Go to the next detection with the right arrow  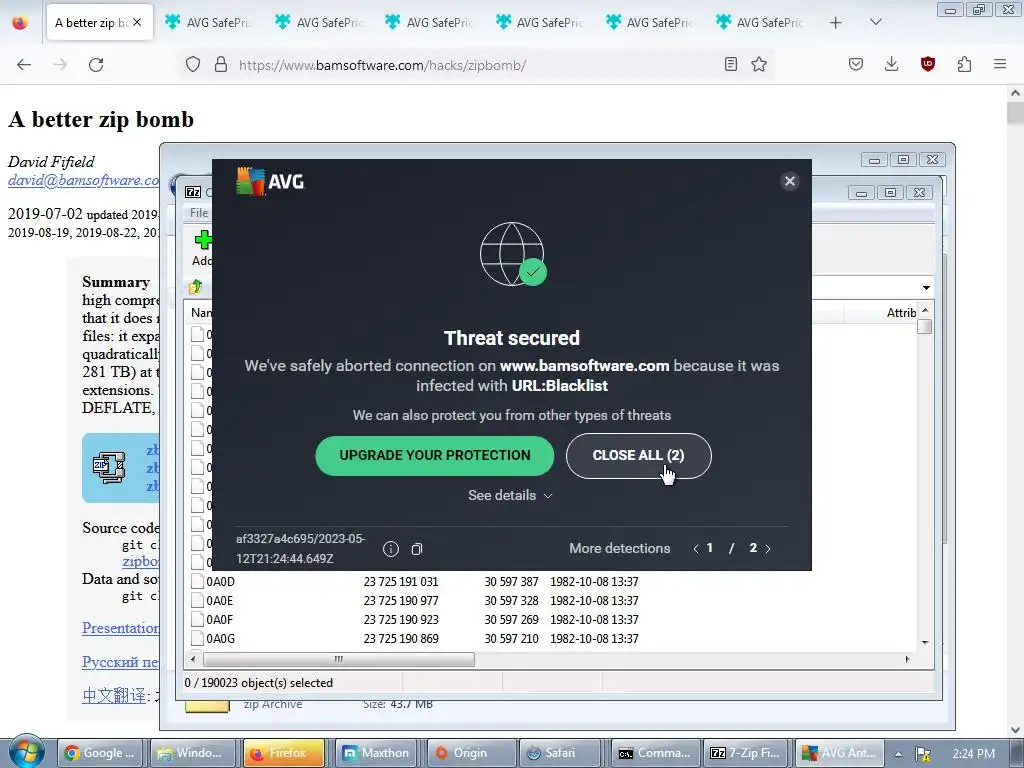768,549
